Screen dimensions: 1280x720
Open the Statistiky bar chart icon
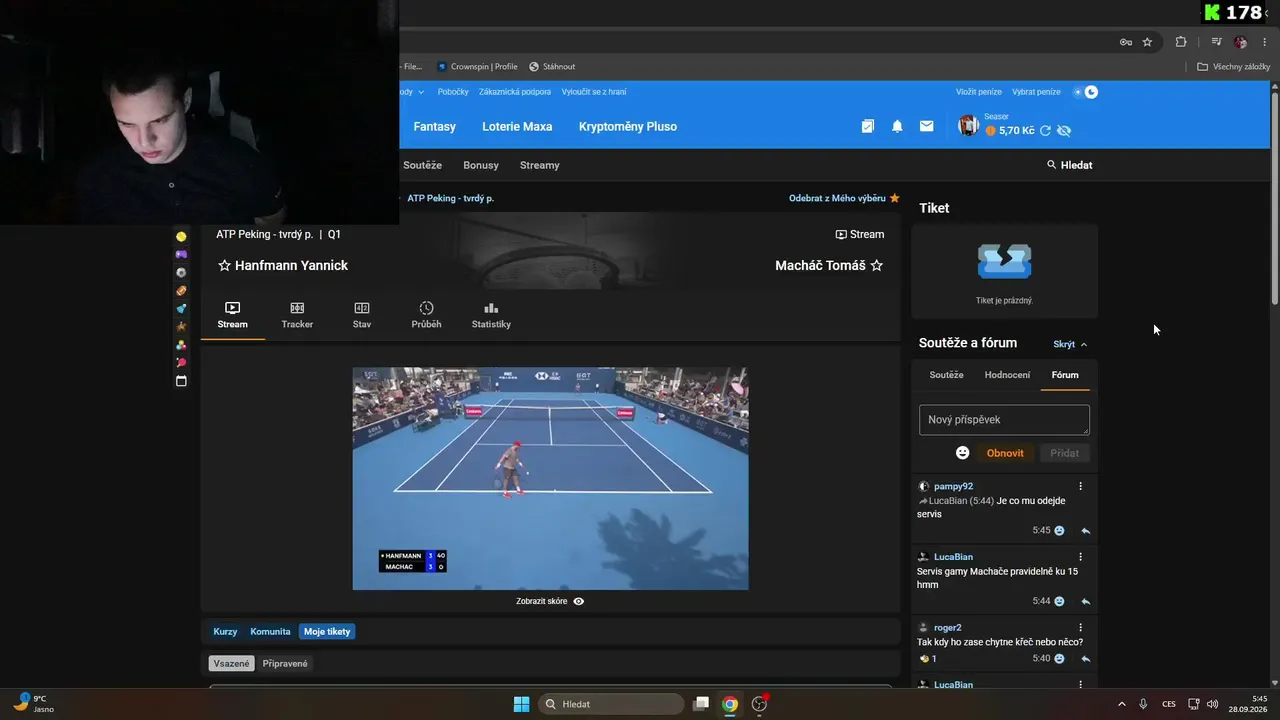[491, 308]
